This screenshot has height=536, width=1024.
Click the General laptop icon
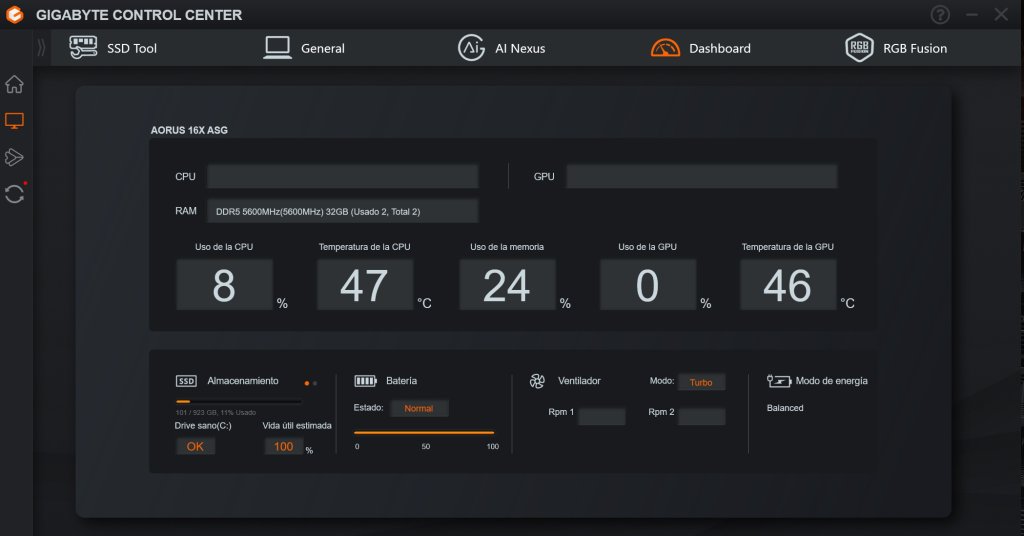tap(278, 48)
